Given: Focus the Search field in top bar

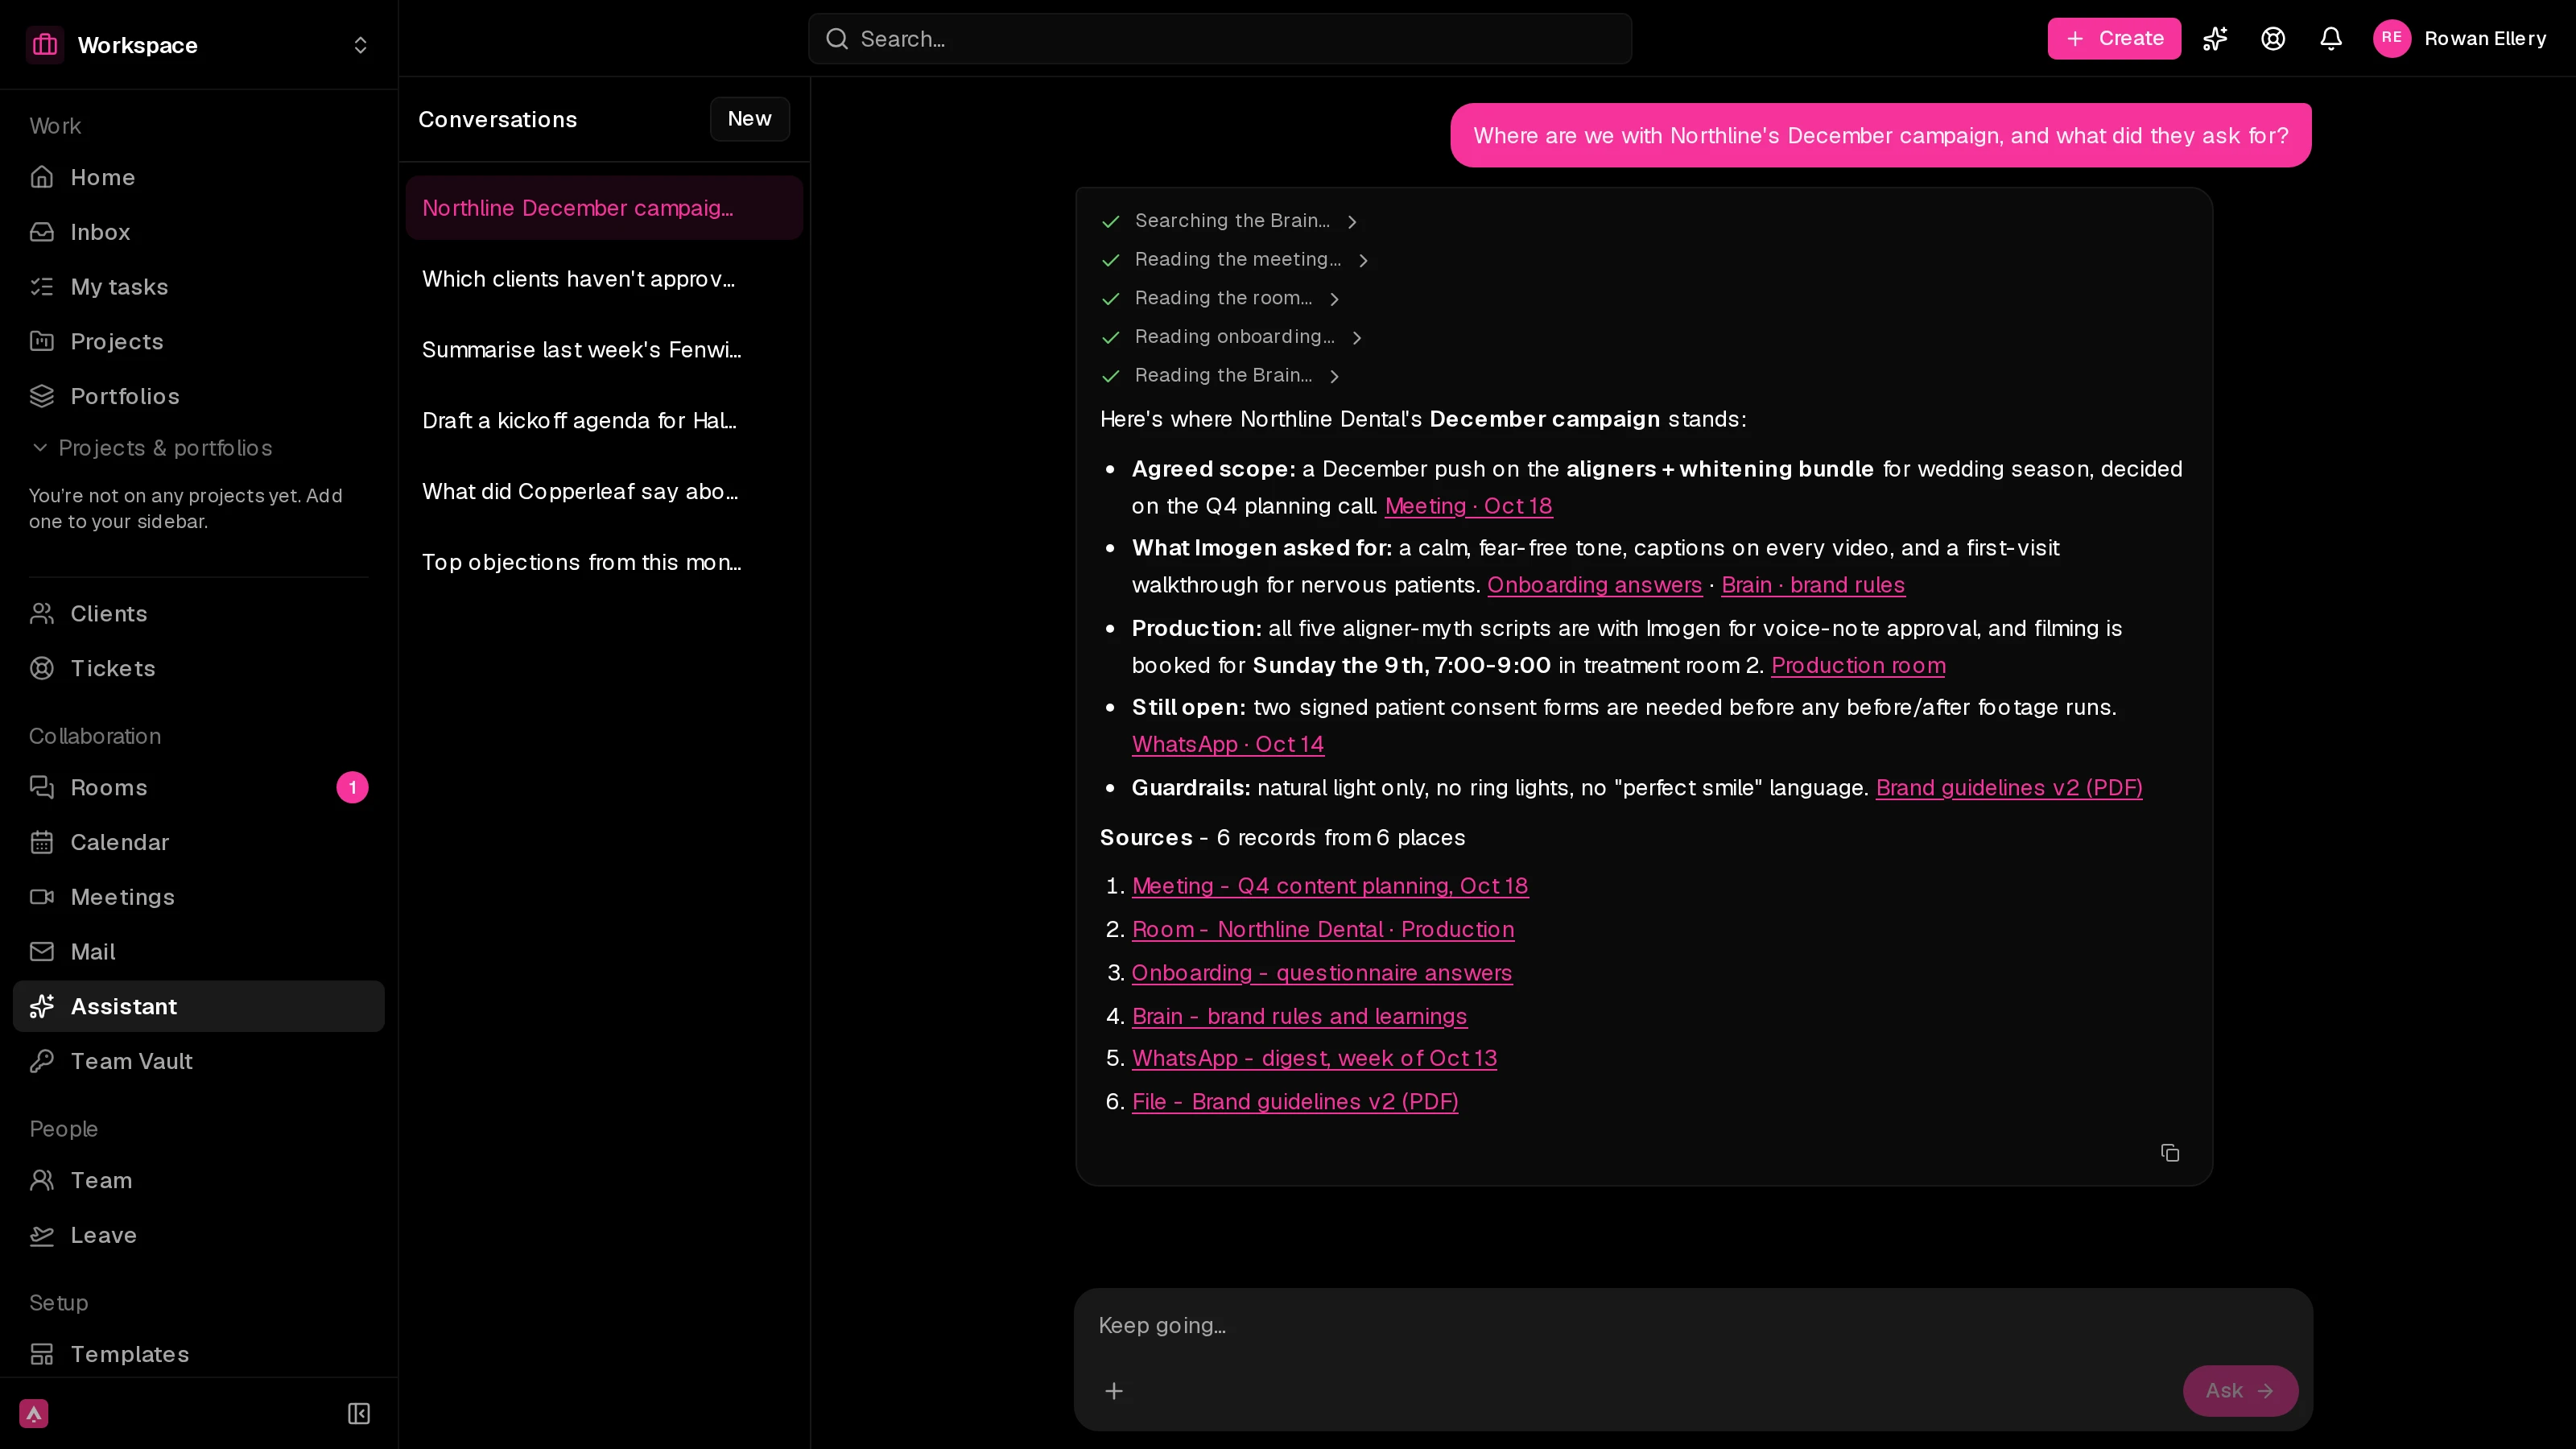Looking at the screenshot, I should [x=1220, y=39].
